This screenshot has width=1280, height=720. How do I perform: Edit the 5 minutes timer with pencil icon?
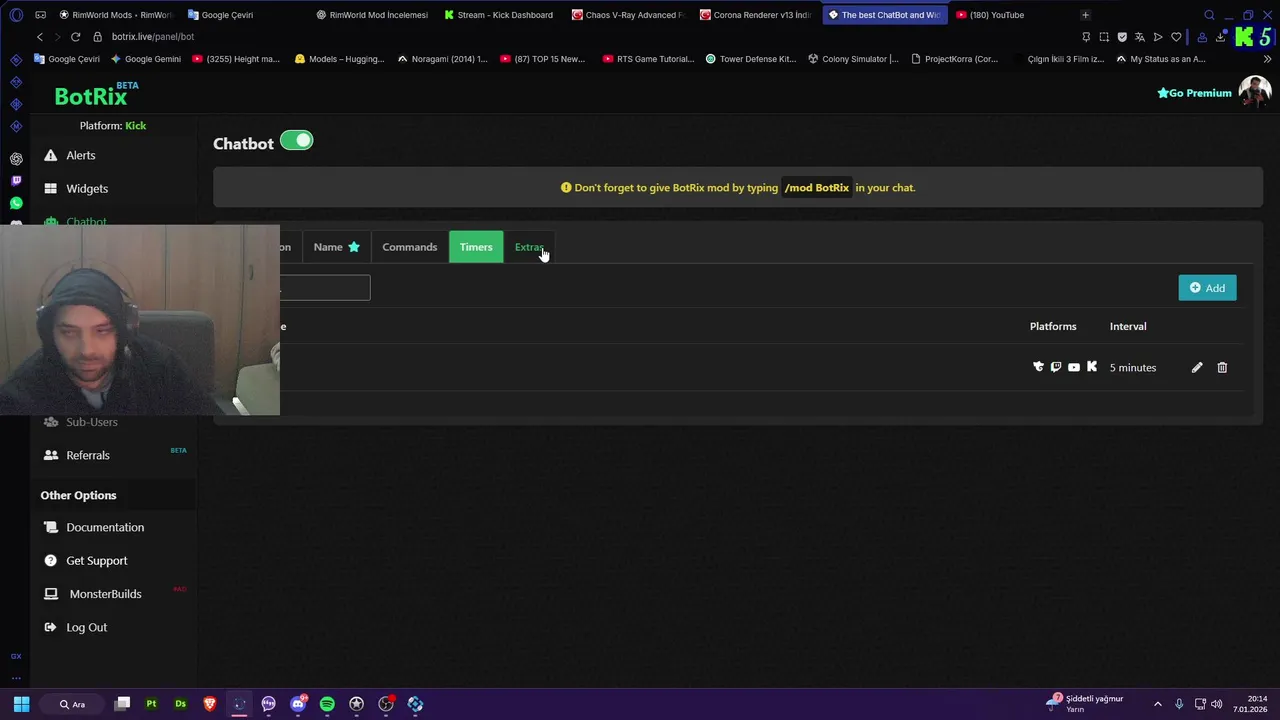coord(1197,368)
